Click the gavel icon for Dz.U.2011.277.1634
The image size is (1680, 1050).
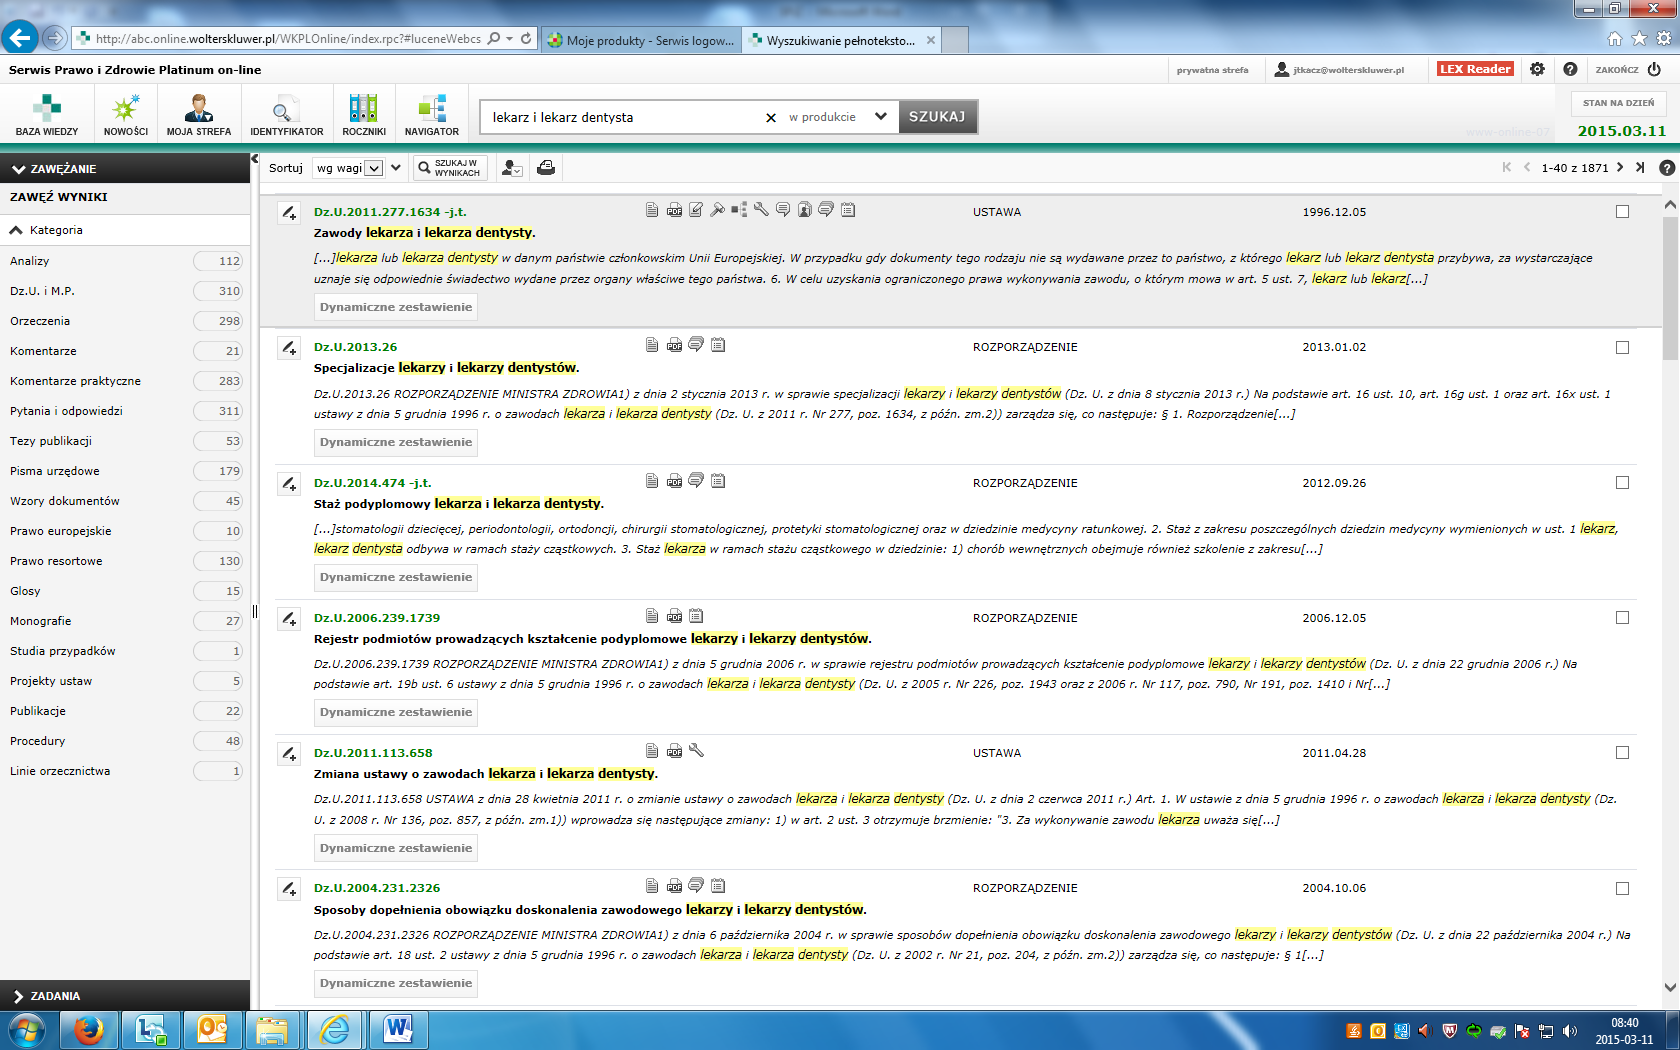pos(717,210)
